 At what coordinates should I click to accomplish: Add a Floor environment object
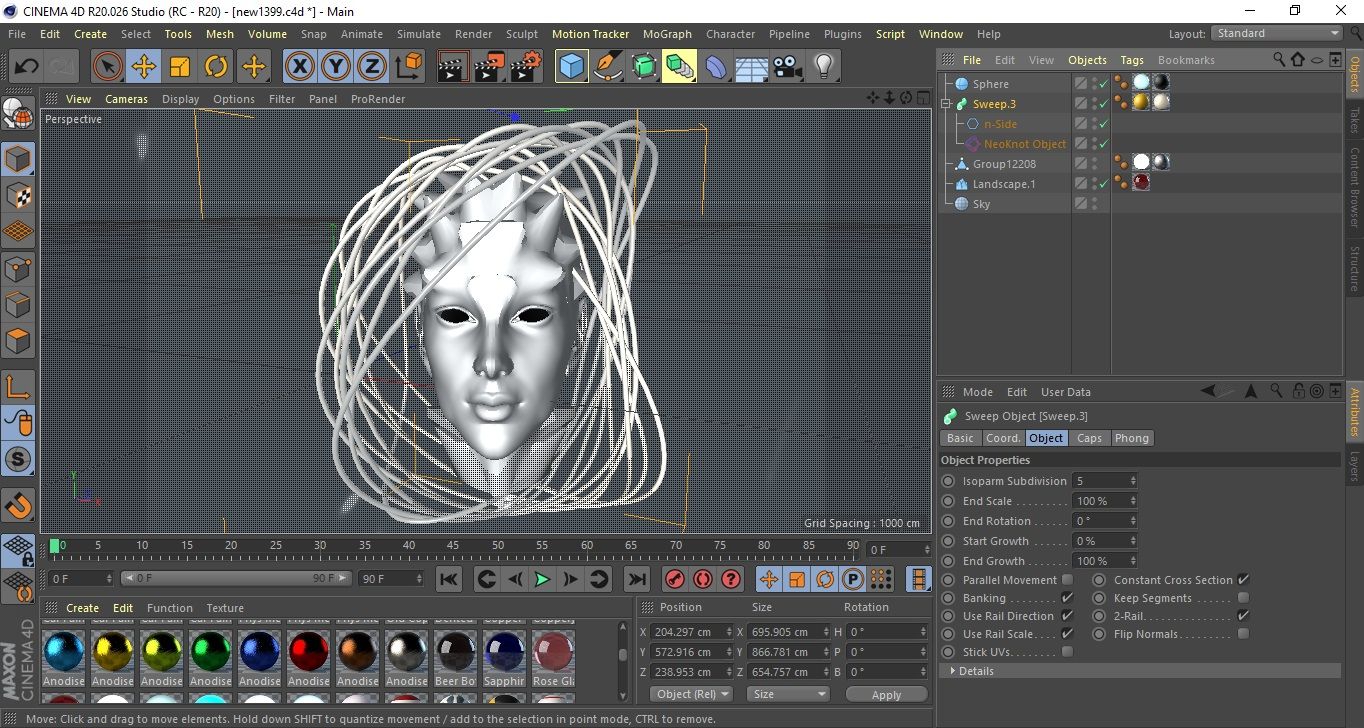pyautogui.click(x=751, y=67)
